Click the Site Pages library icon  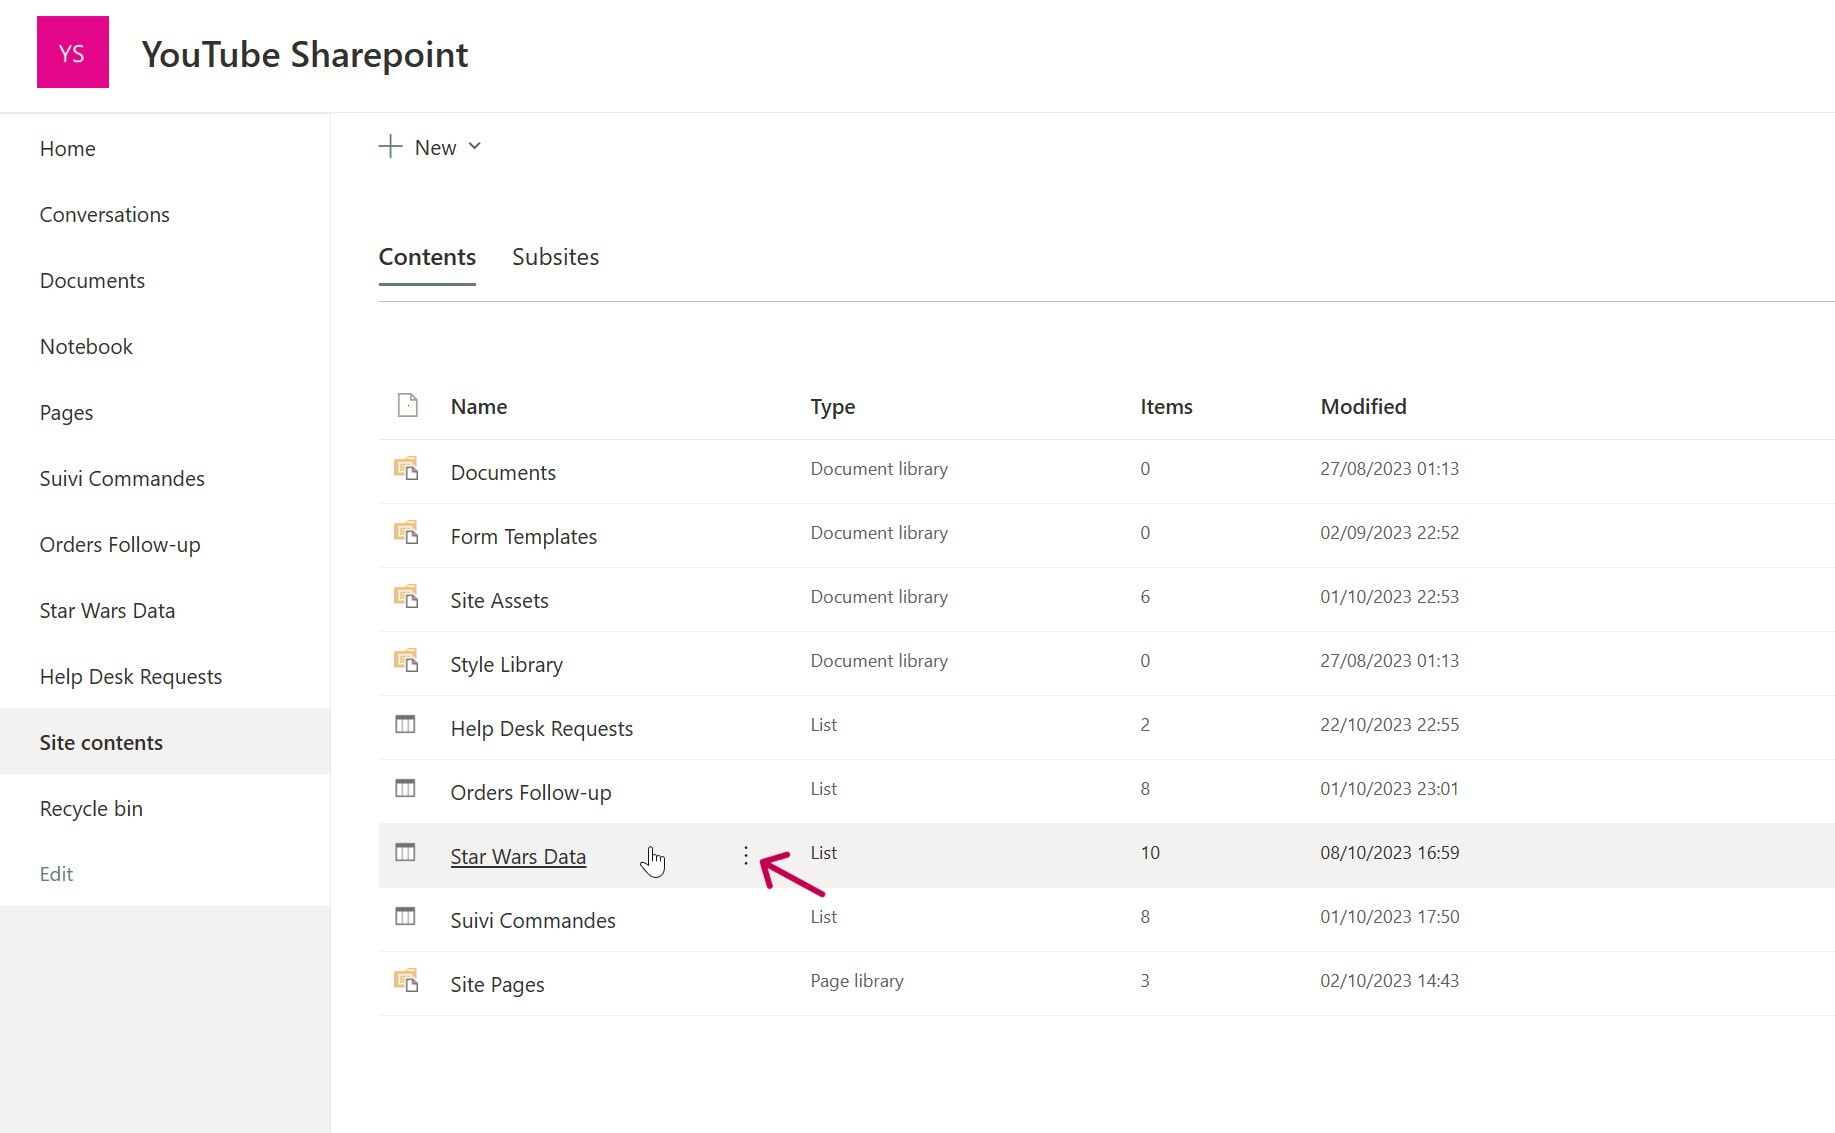(405, 980)
